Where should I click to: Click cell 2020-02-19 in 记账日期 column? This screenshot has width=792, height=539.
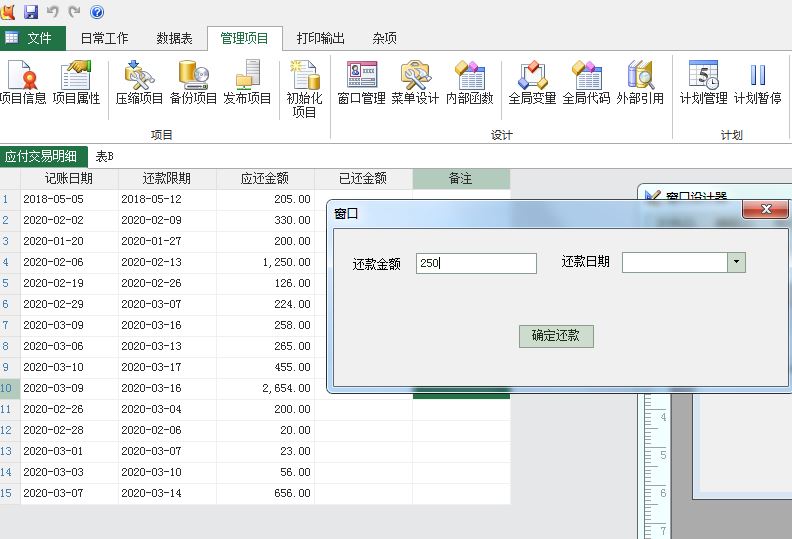click(69, 283)
